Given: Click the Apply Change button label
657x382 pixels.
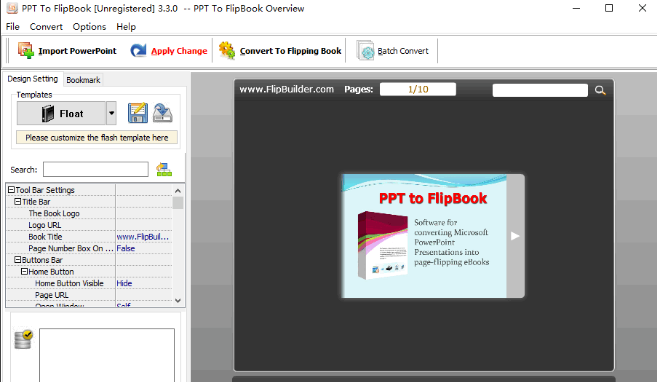Looking at the screenshot, I should click(179, 51).
